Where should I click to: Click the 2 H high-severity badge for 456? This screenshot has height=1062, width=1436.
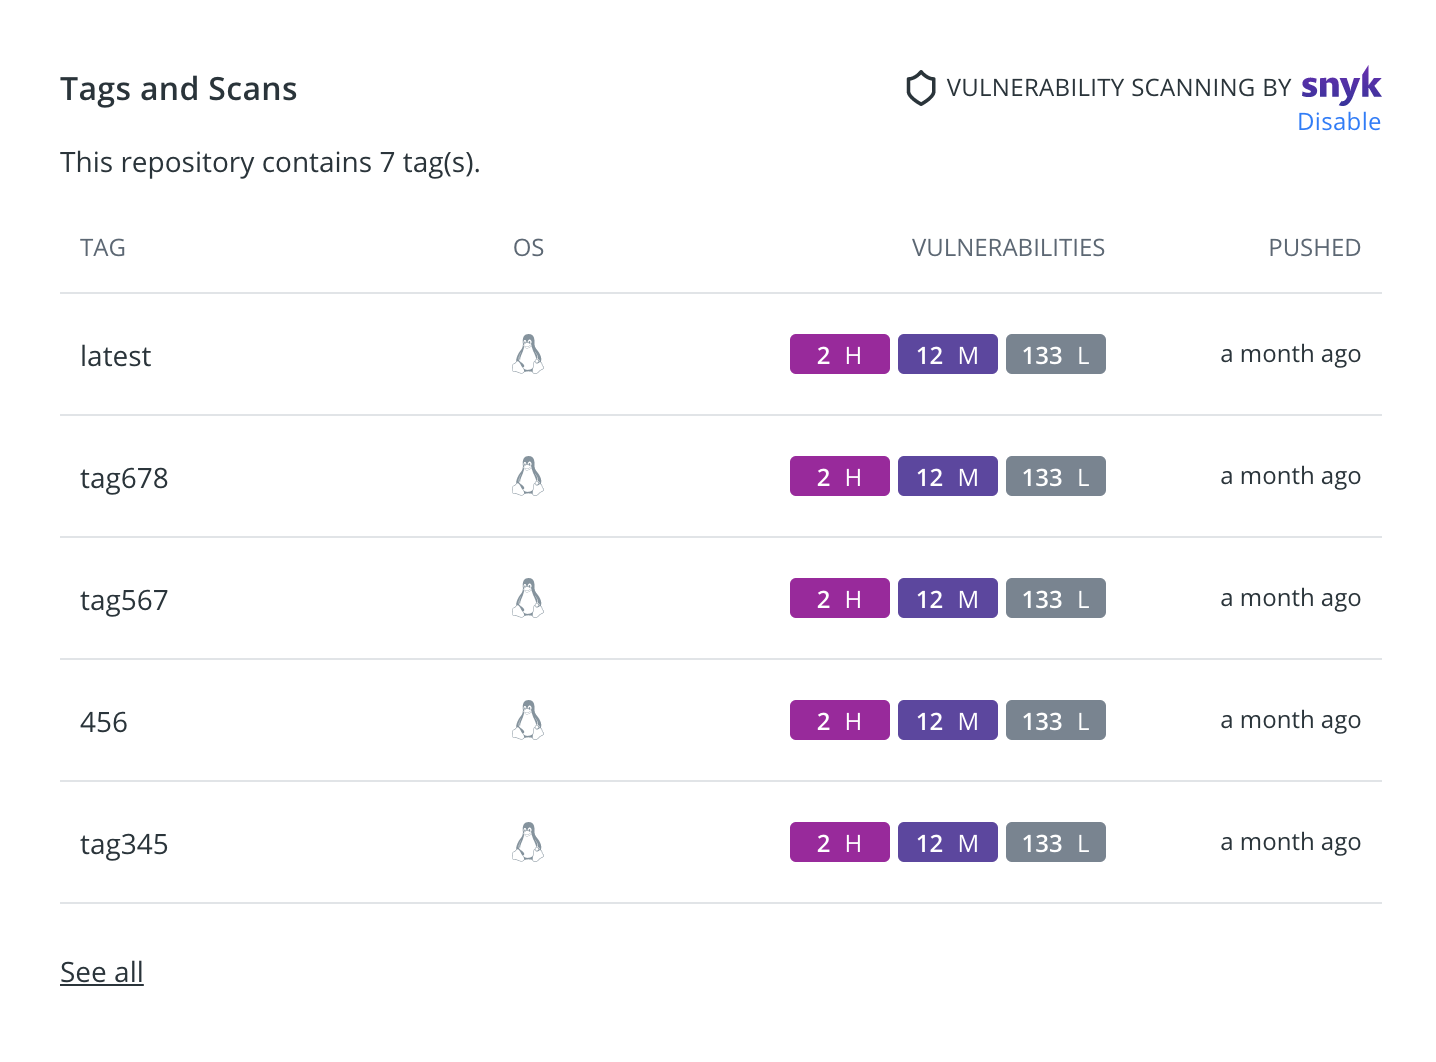839,721
